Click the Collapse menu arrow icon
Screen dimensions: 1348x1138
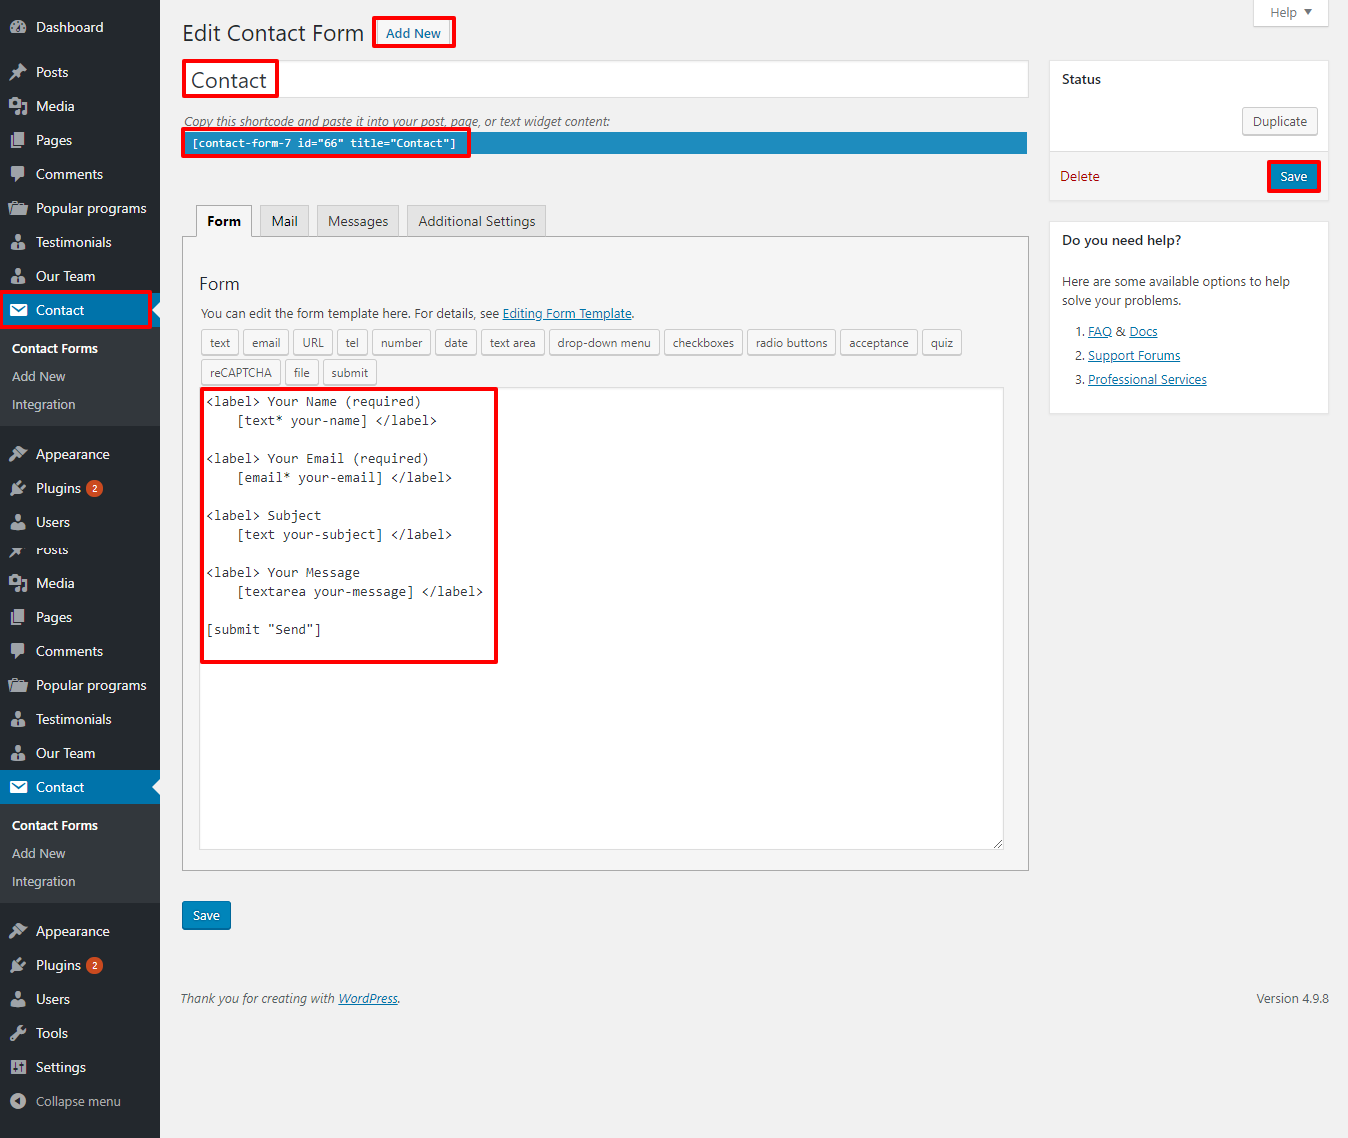coord(18,1101)
